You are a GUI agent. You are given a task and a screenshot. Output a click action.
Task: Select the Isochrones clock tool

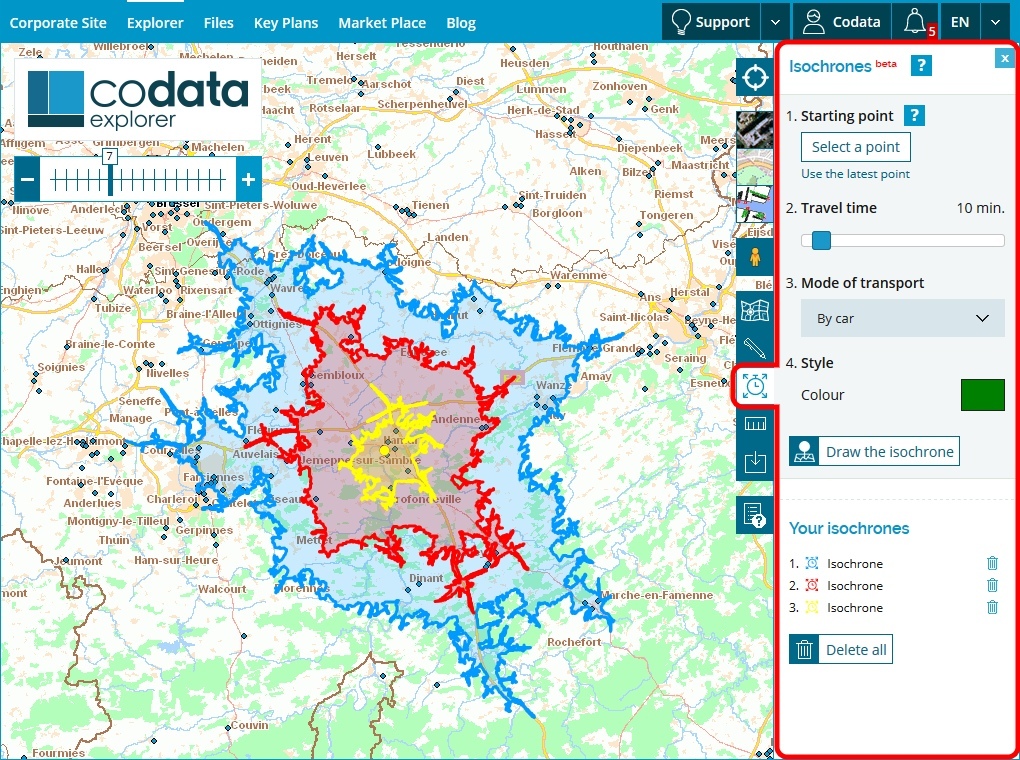pos(755,385)
